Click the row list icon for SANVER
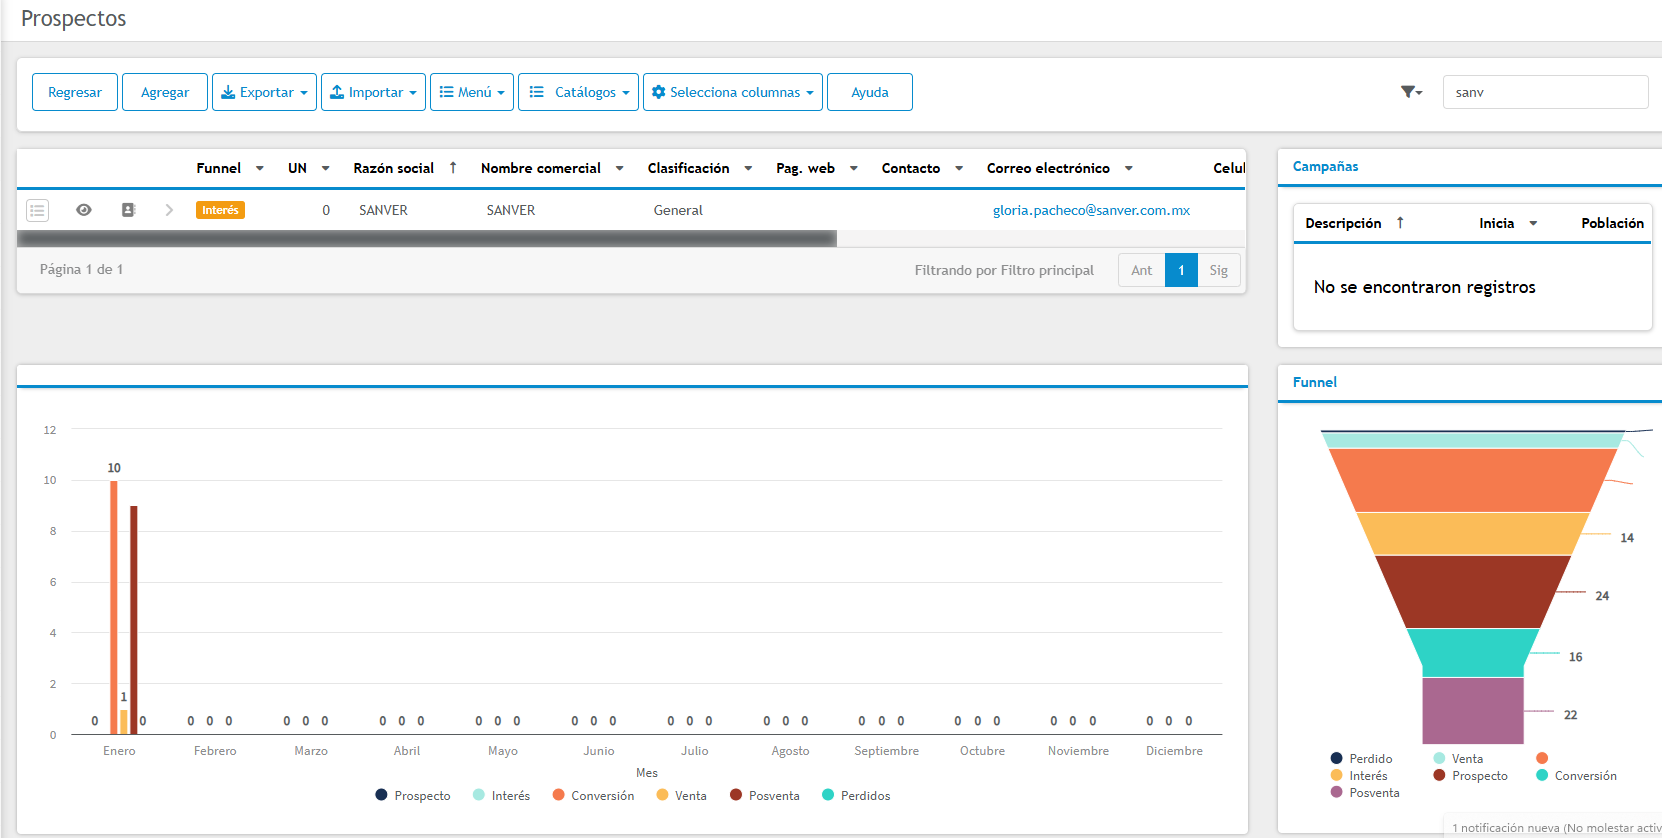Screen dimensions: 1662x838 click(38, 210)
